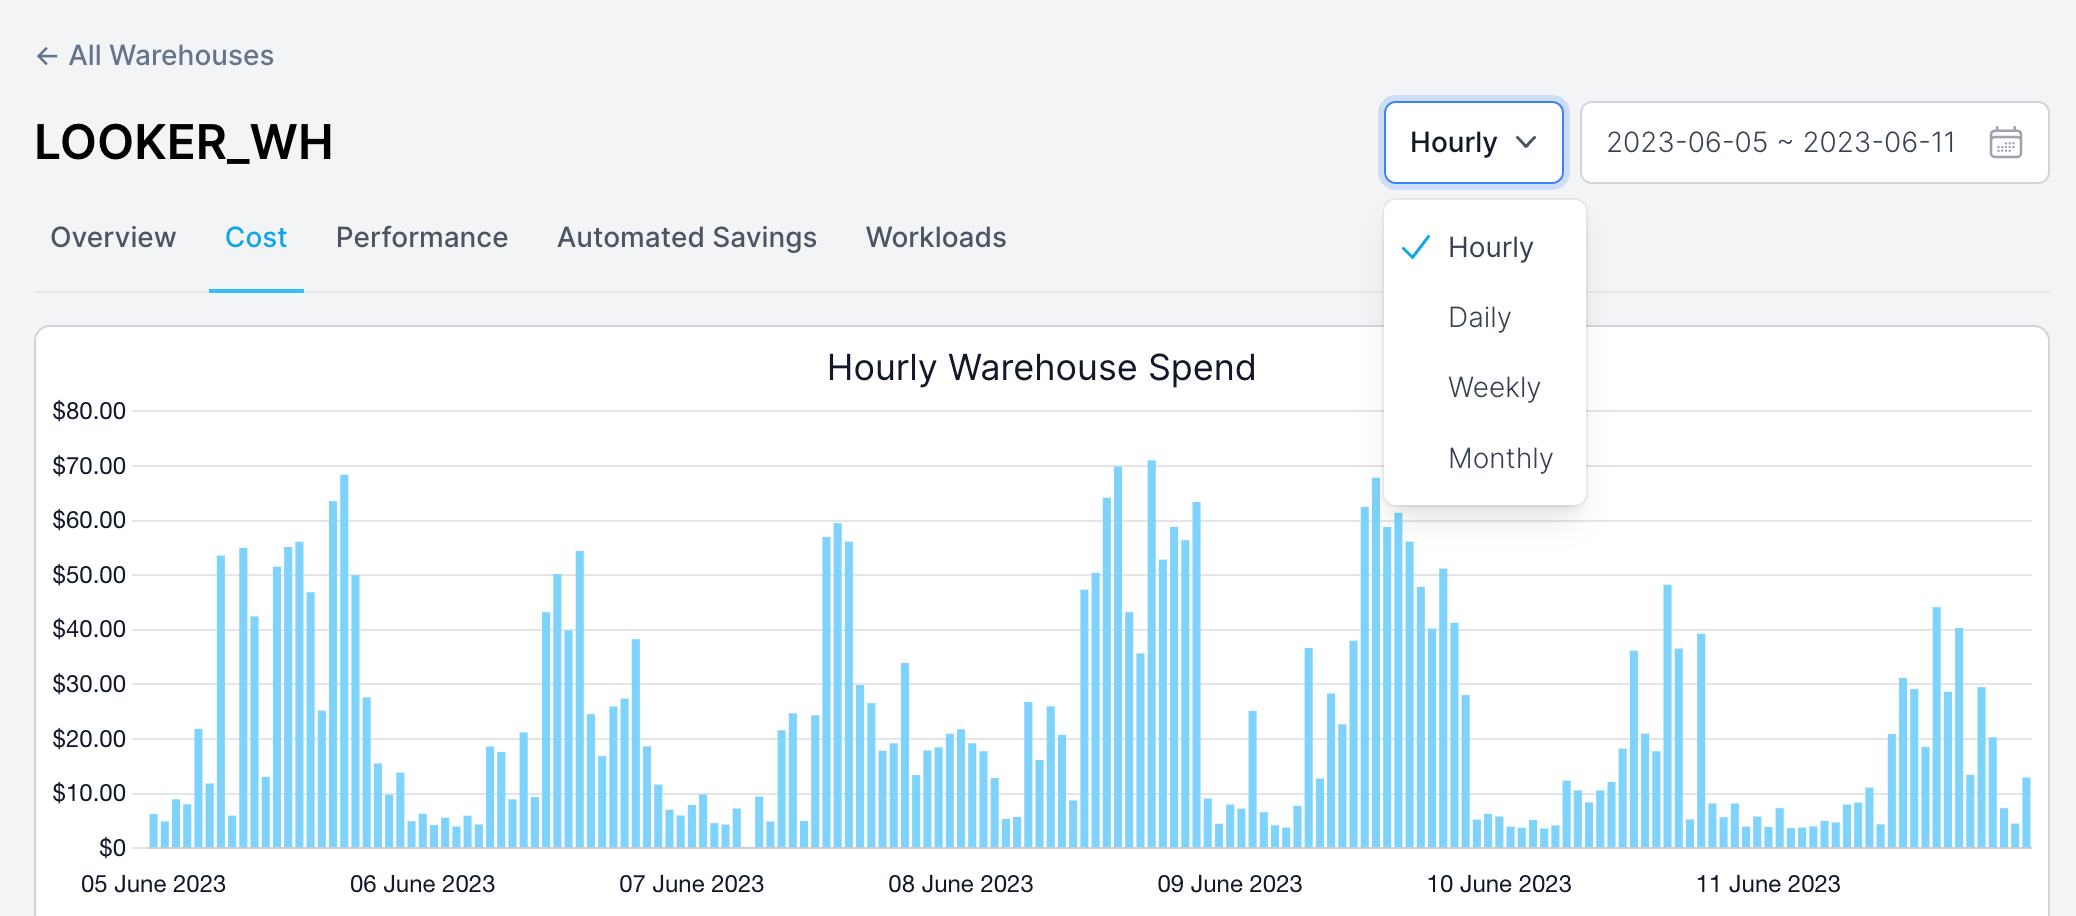2076x916 pixels.
Task: Choose Hourly in the dropdown menu
Action: tap(1485, 247)
